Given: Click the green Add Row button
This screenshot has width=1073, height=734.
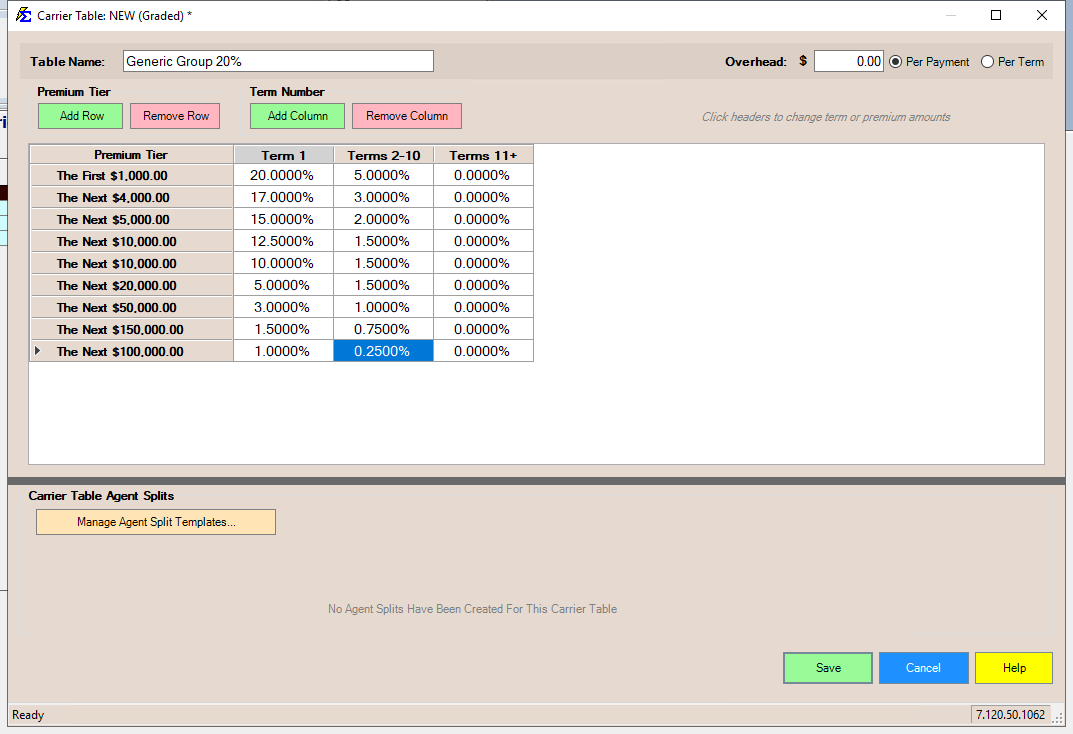Looking at the screenshot, I should (x=81, y=116).
